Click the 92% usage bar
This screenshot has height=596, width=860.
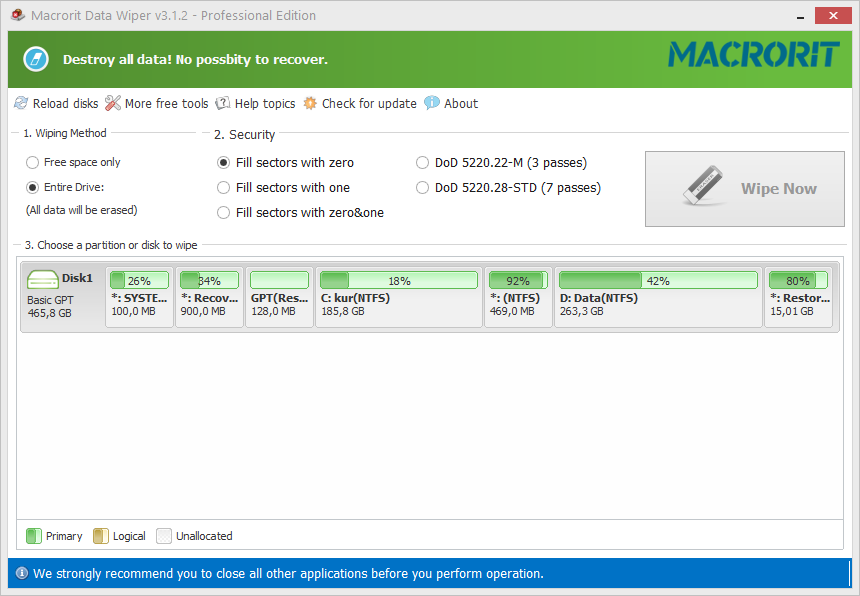pos(518,280)
